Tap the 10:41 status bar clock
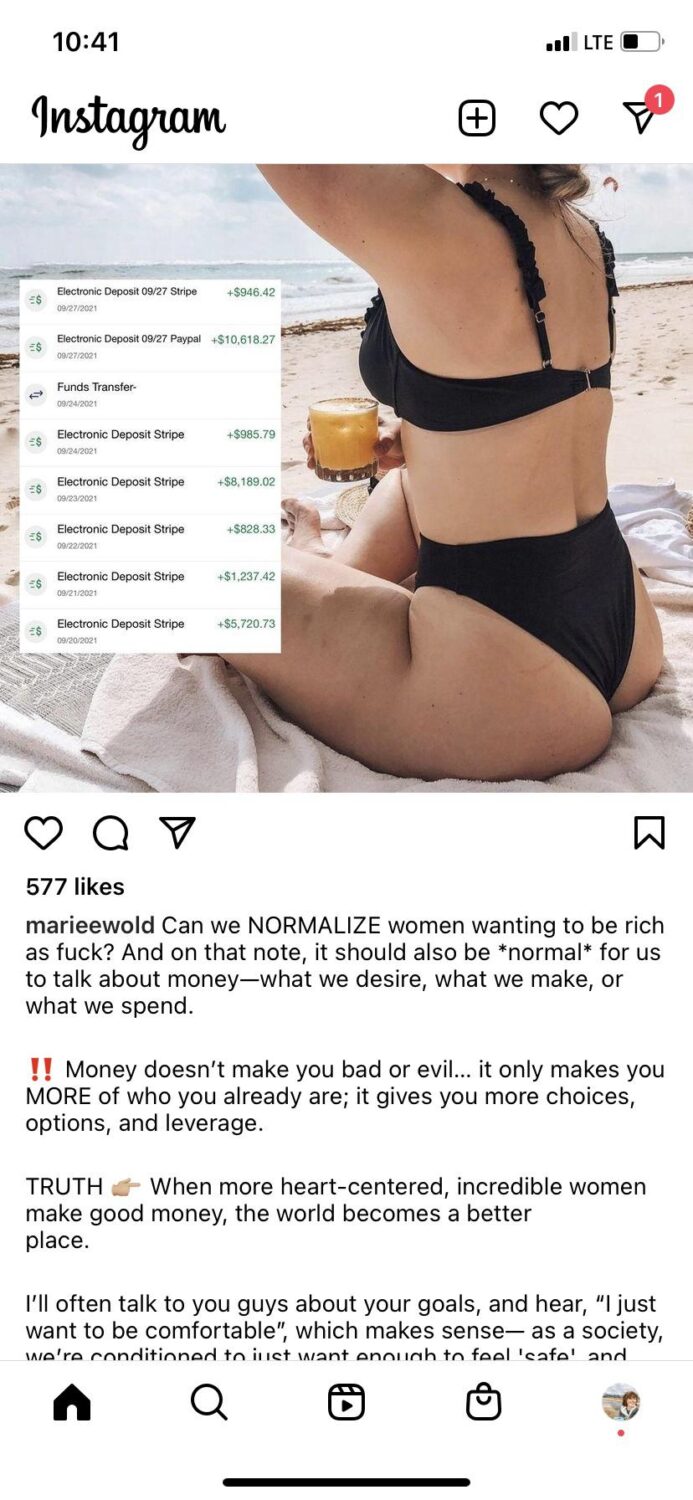The width and height of the screenshot is (693, 1500). [86, 42]
